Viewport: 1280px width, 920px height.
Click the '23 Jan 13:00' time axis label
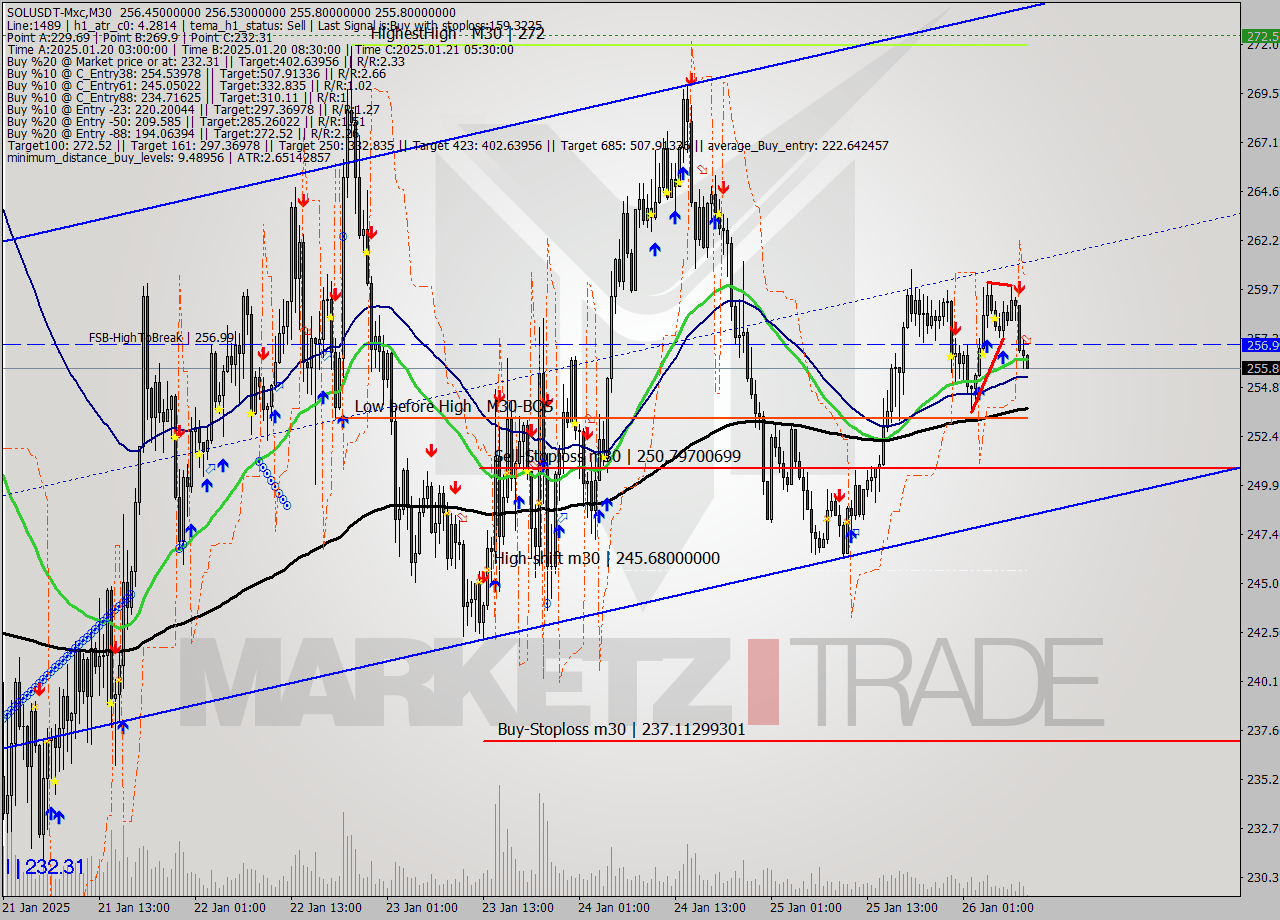coord(519,908)
